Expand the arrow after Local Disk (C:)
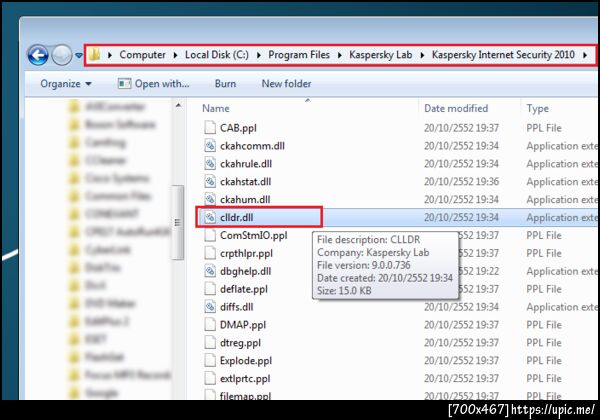 pos(259,55)
